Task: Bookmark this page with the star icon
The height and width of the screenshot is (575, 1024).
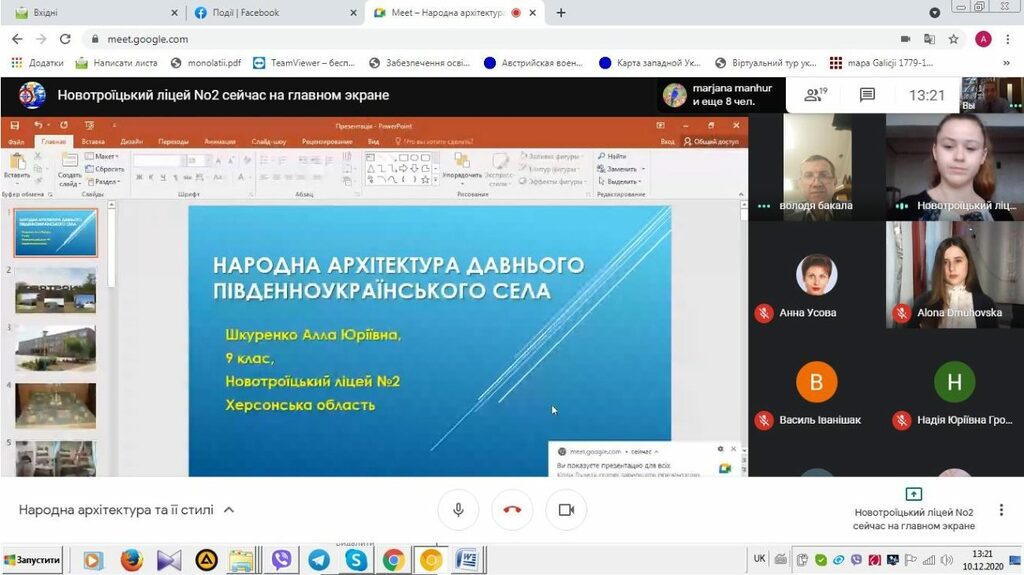Action: (x=954, y=39)
